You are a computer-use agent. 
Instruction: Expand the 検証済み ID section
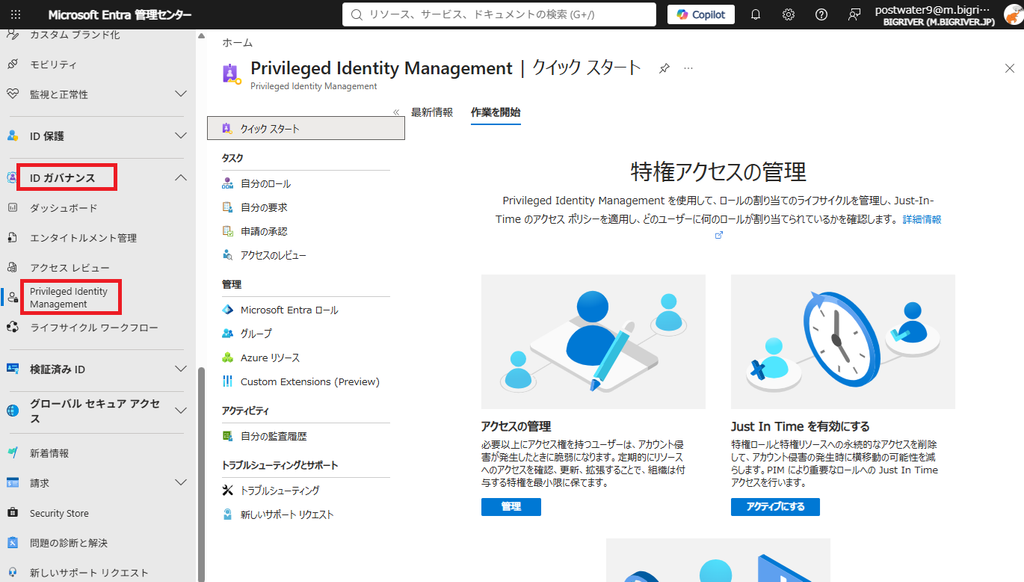[181, 369]
